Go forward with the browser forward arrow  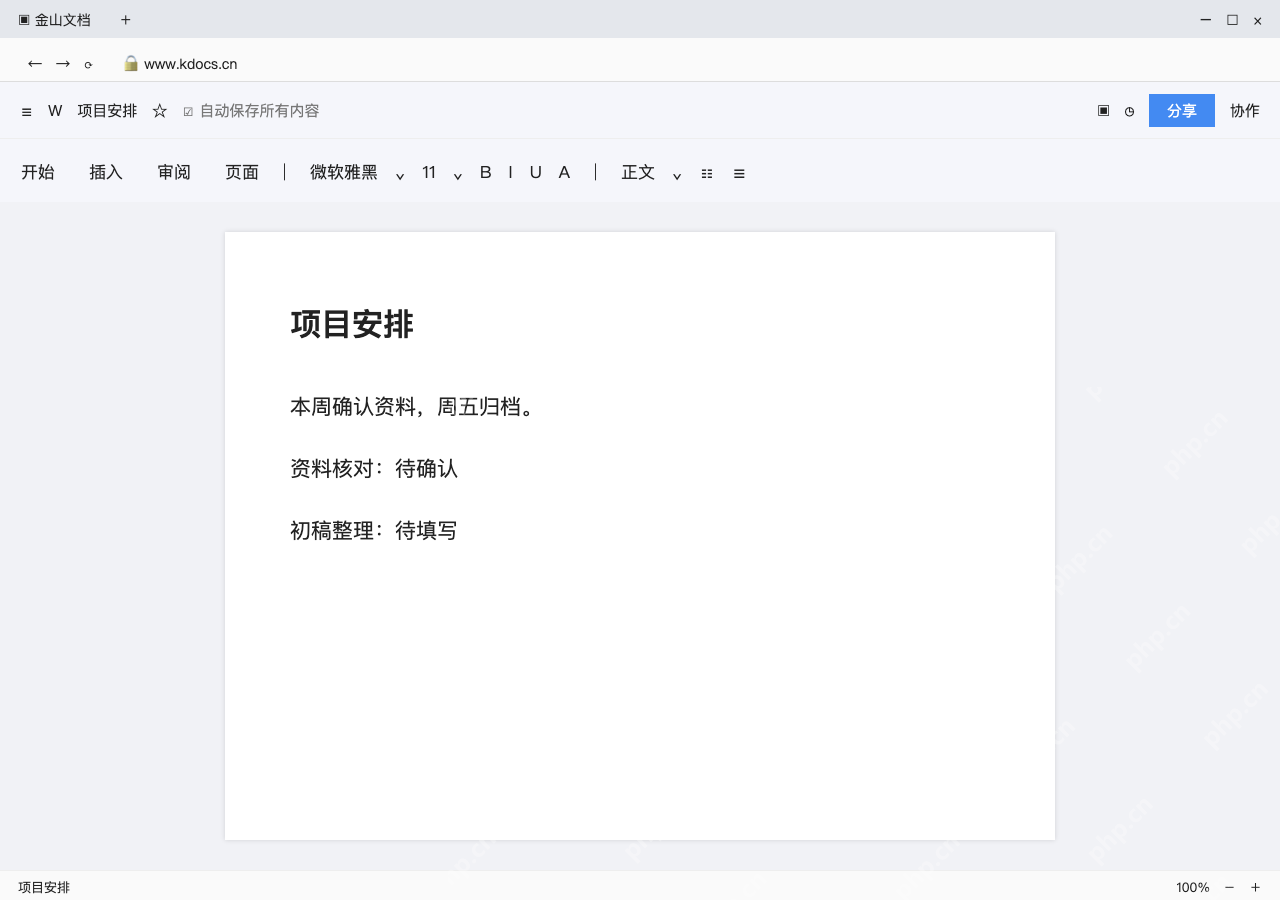[x=63, y=64]
